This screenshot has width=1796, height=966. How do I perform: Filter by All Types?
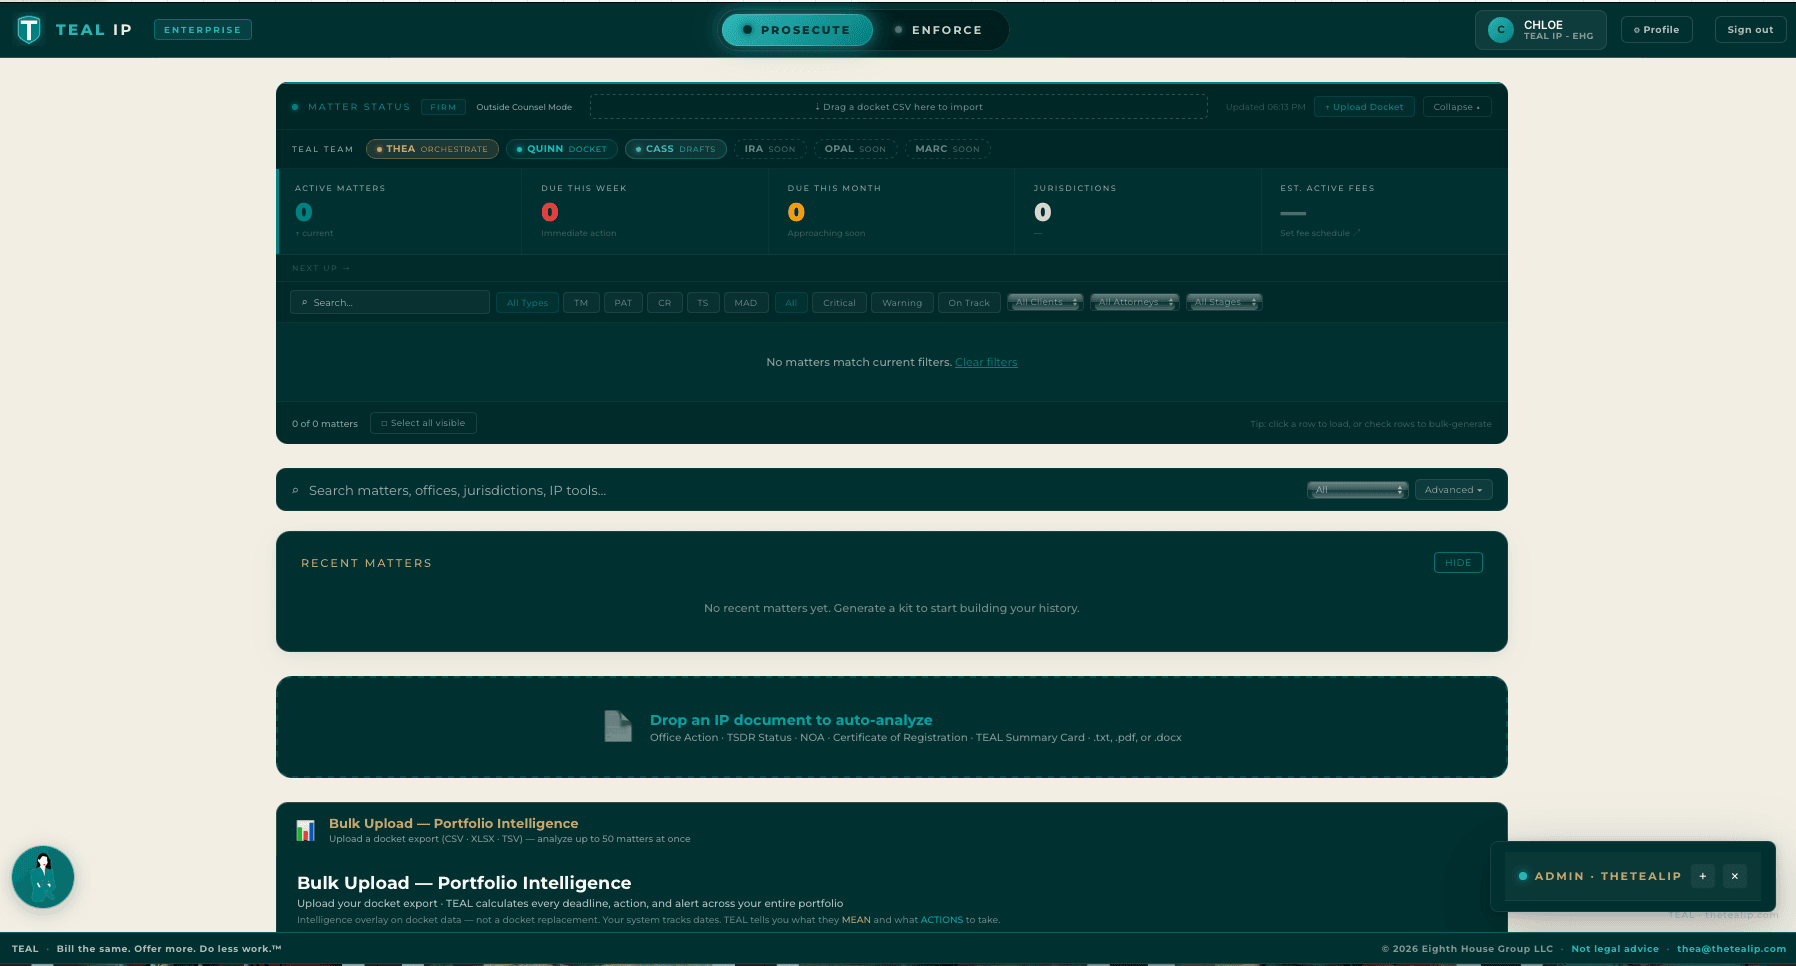pos(527,303)
